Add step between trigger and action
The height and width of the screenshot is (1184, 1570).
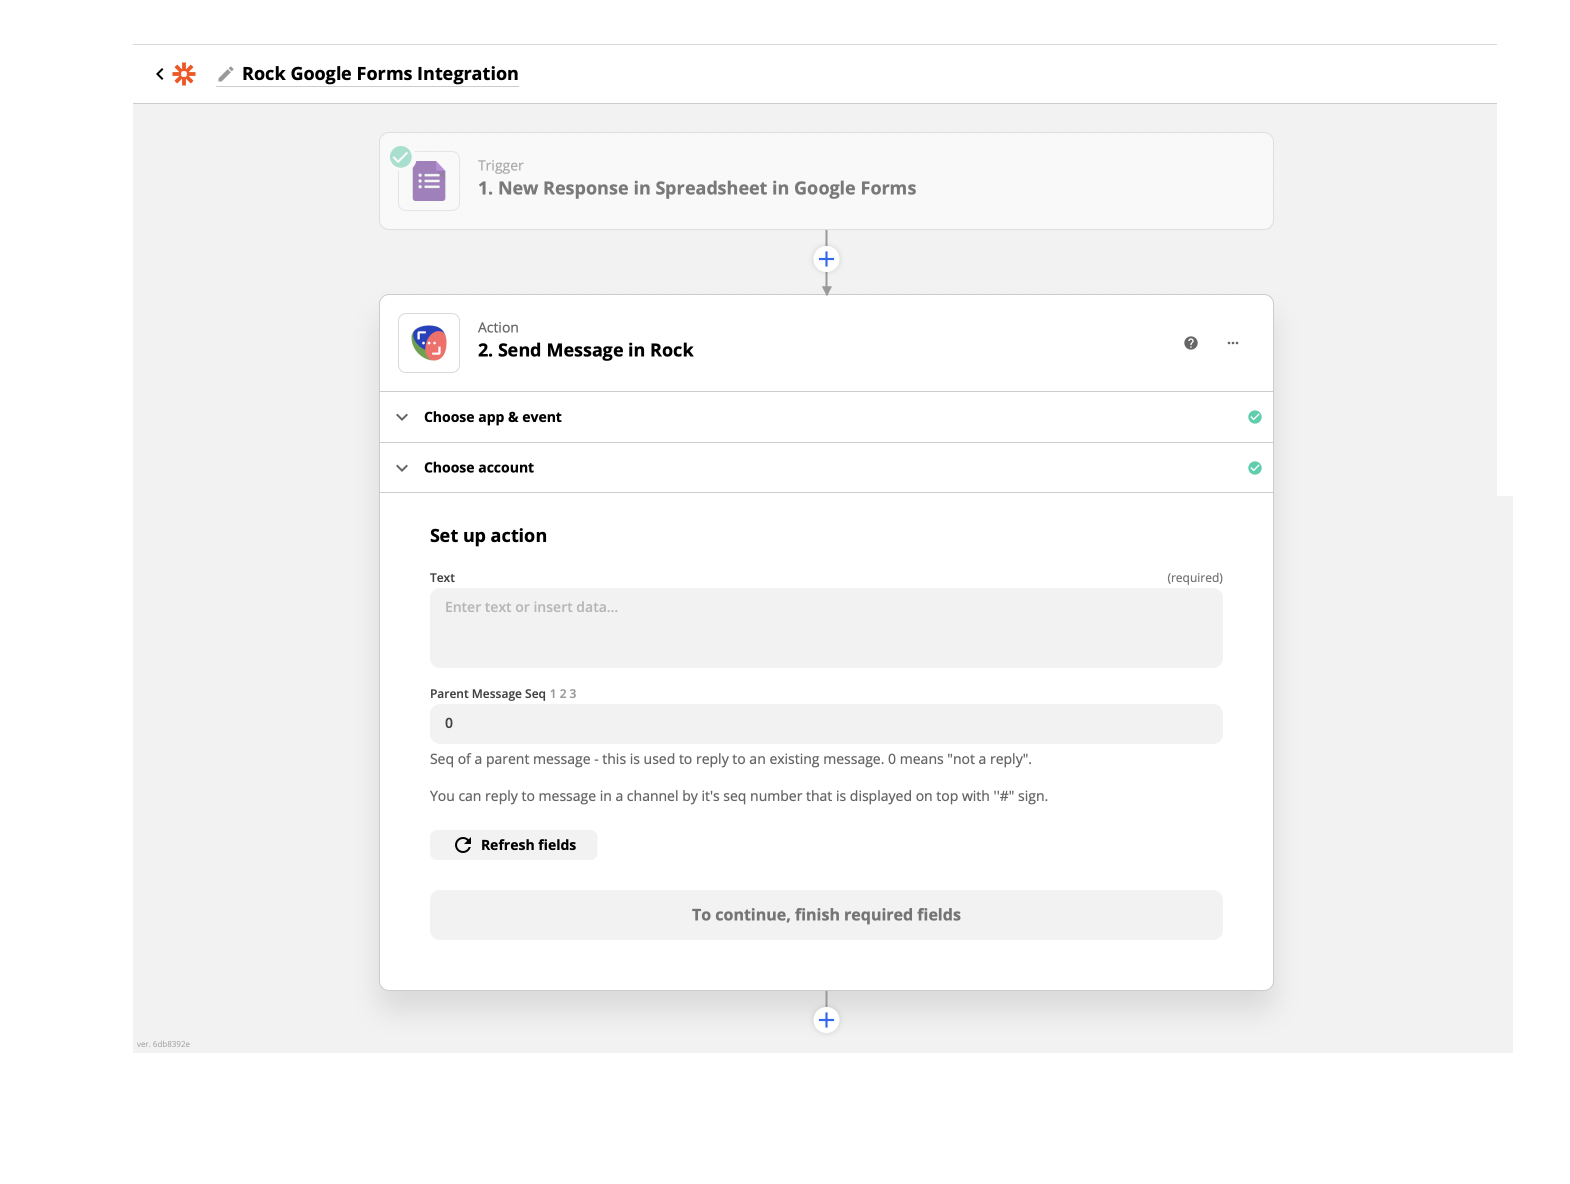[x=826, y=260]
